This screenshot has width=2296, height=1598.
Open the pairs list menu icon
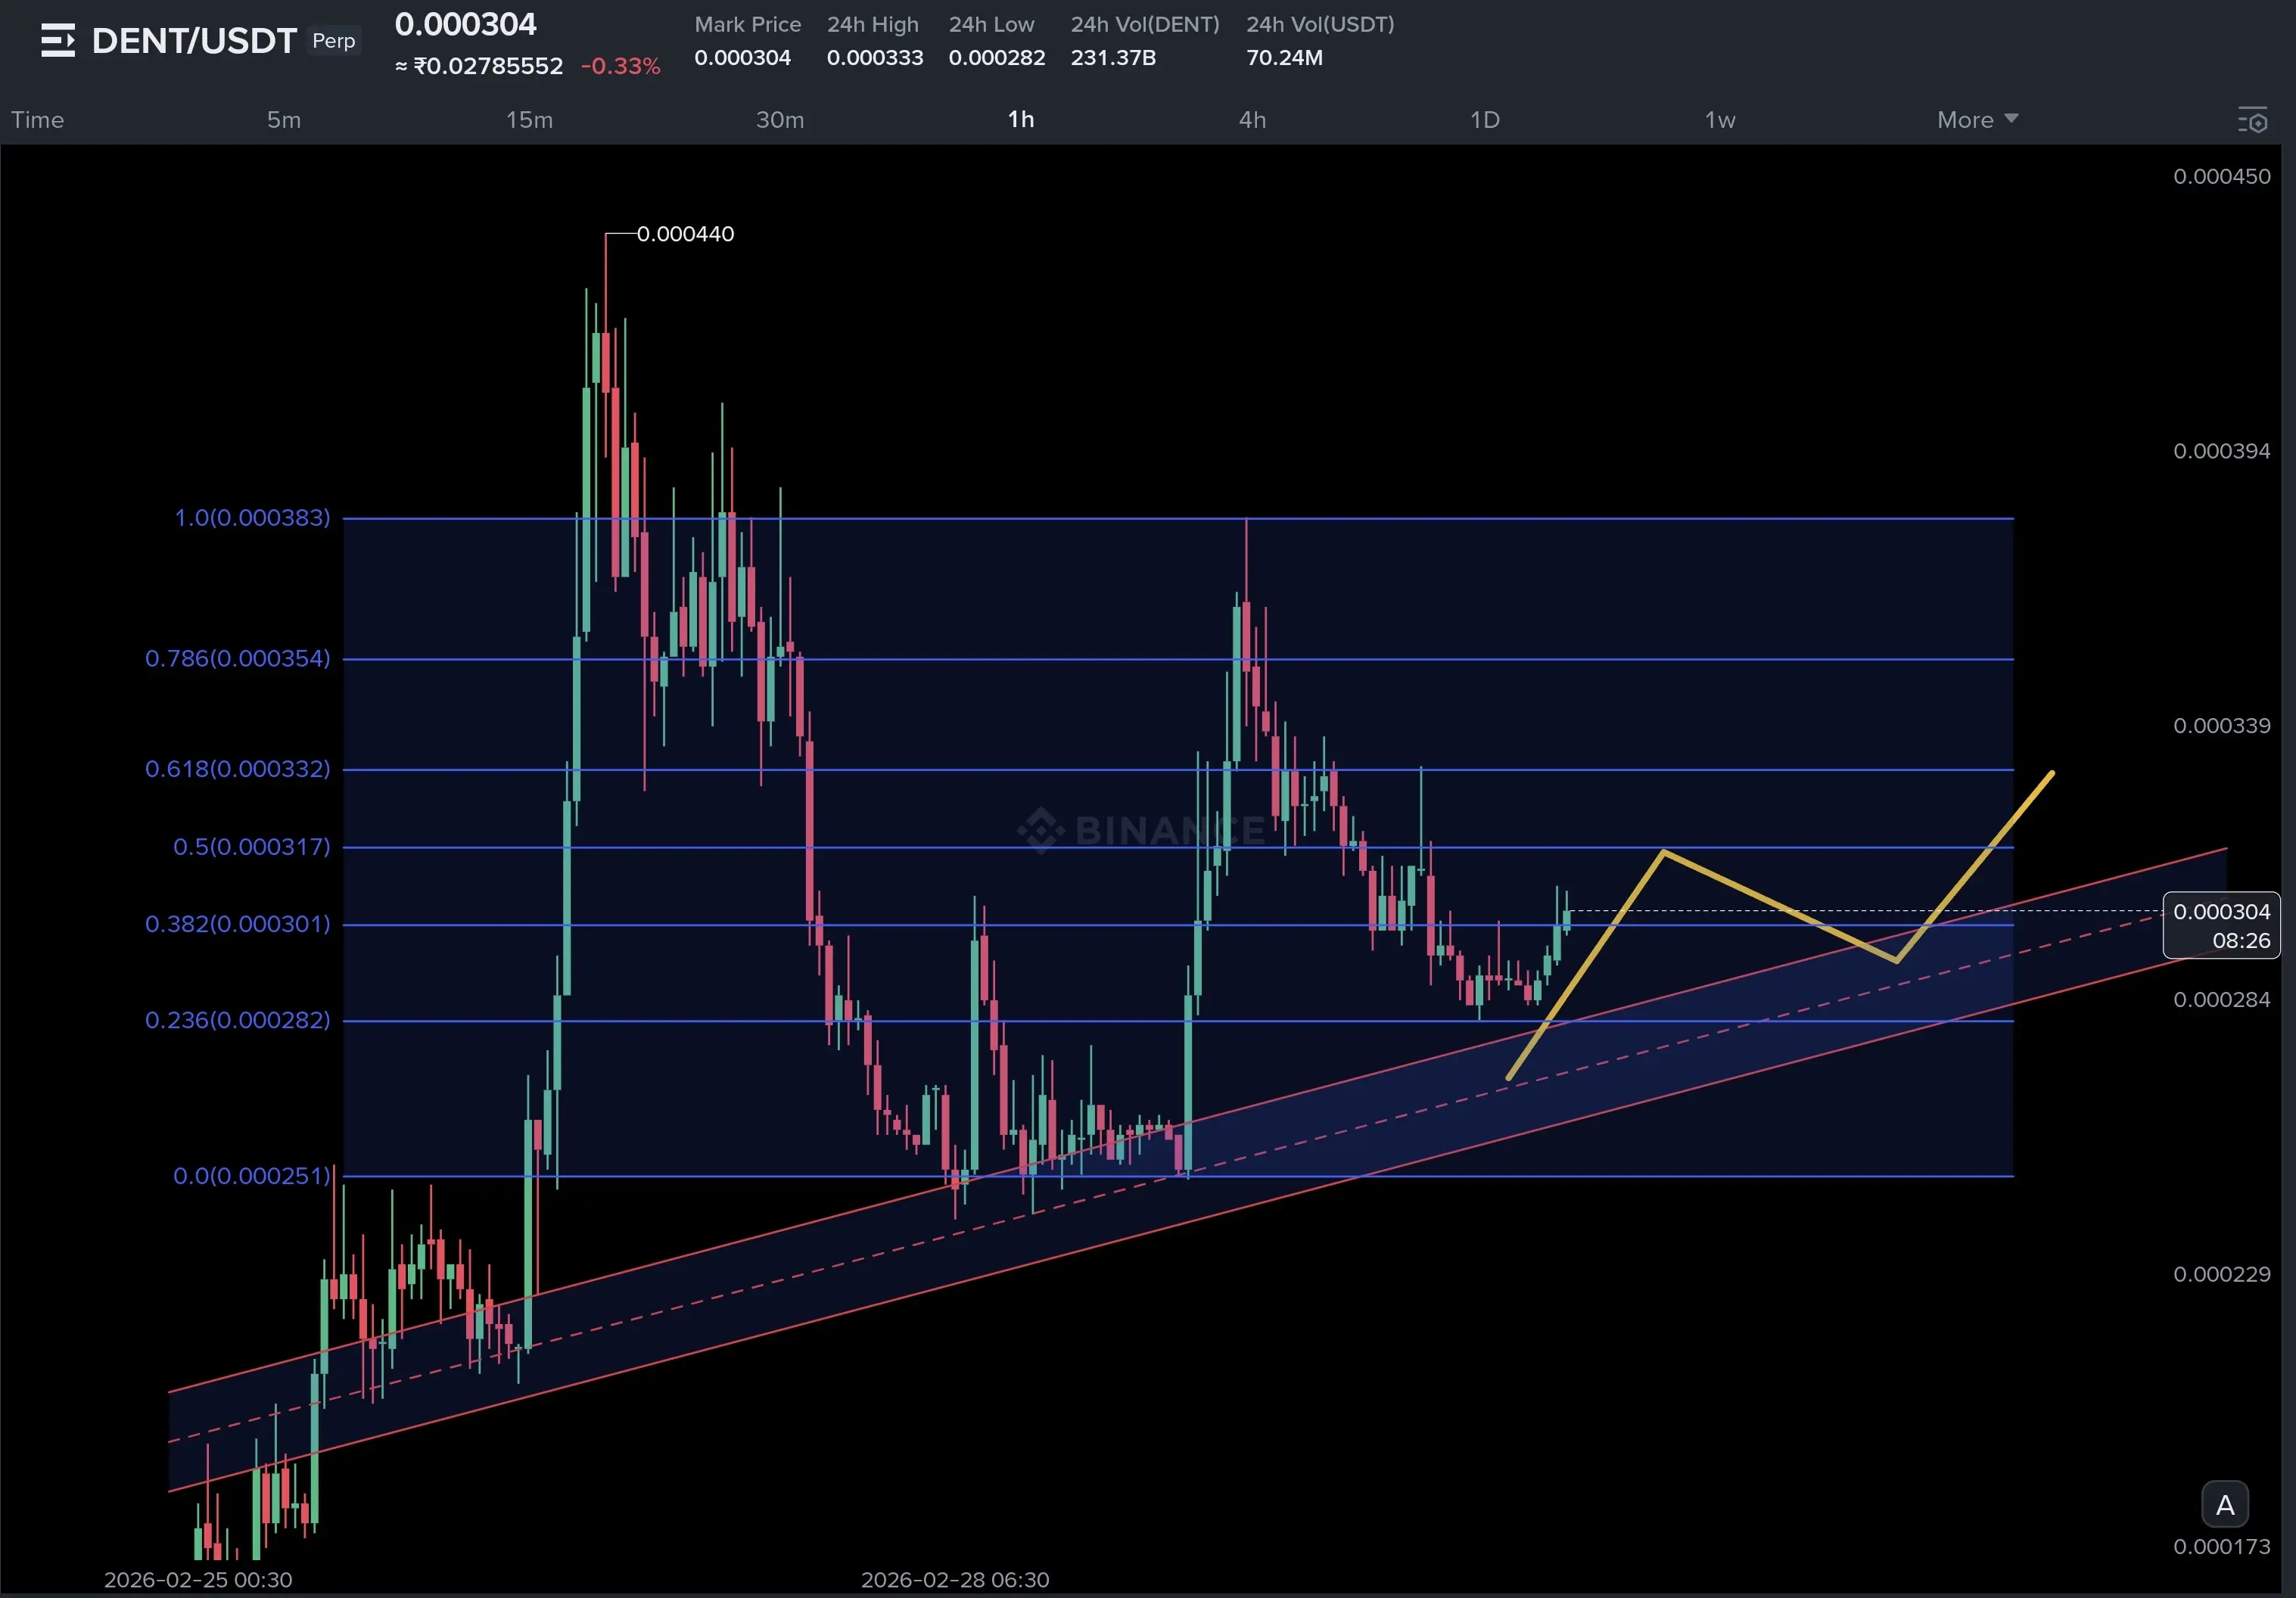click(57, 41)
